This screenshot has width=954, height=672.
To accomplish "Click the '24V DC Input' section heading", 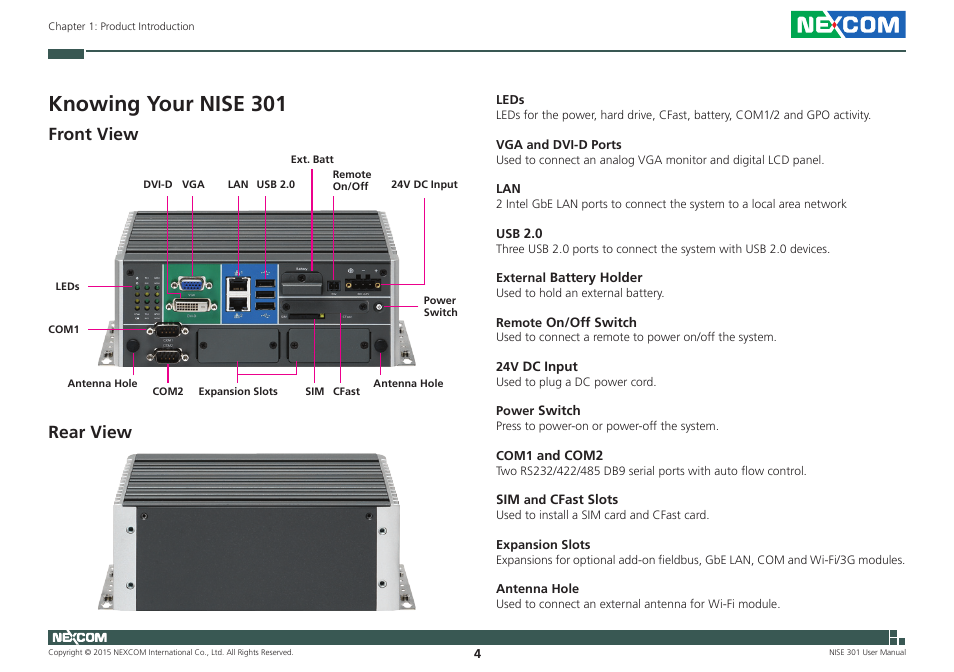I will (x=537, y=367).
